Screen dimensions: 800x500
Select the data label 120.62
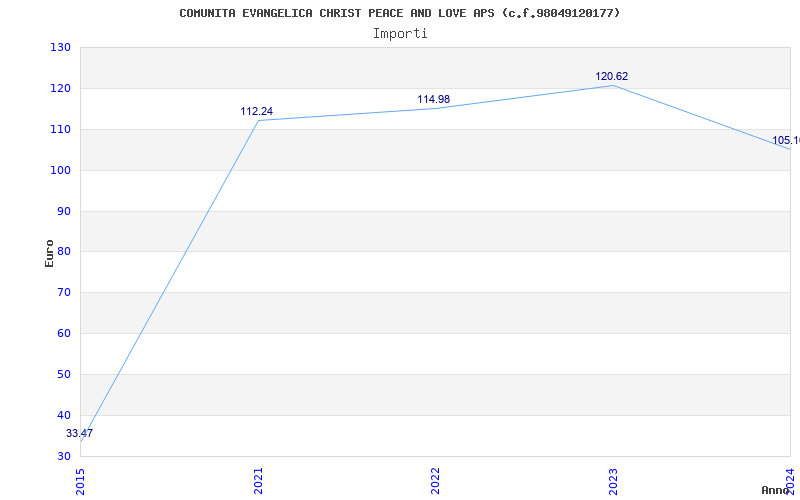tap(612, 77)
